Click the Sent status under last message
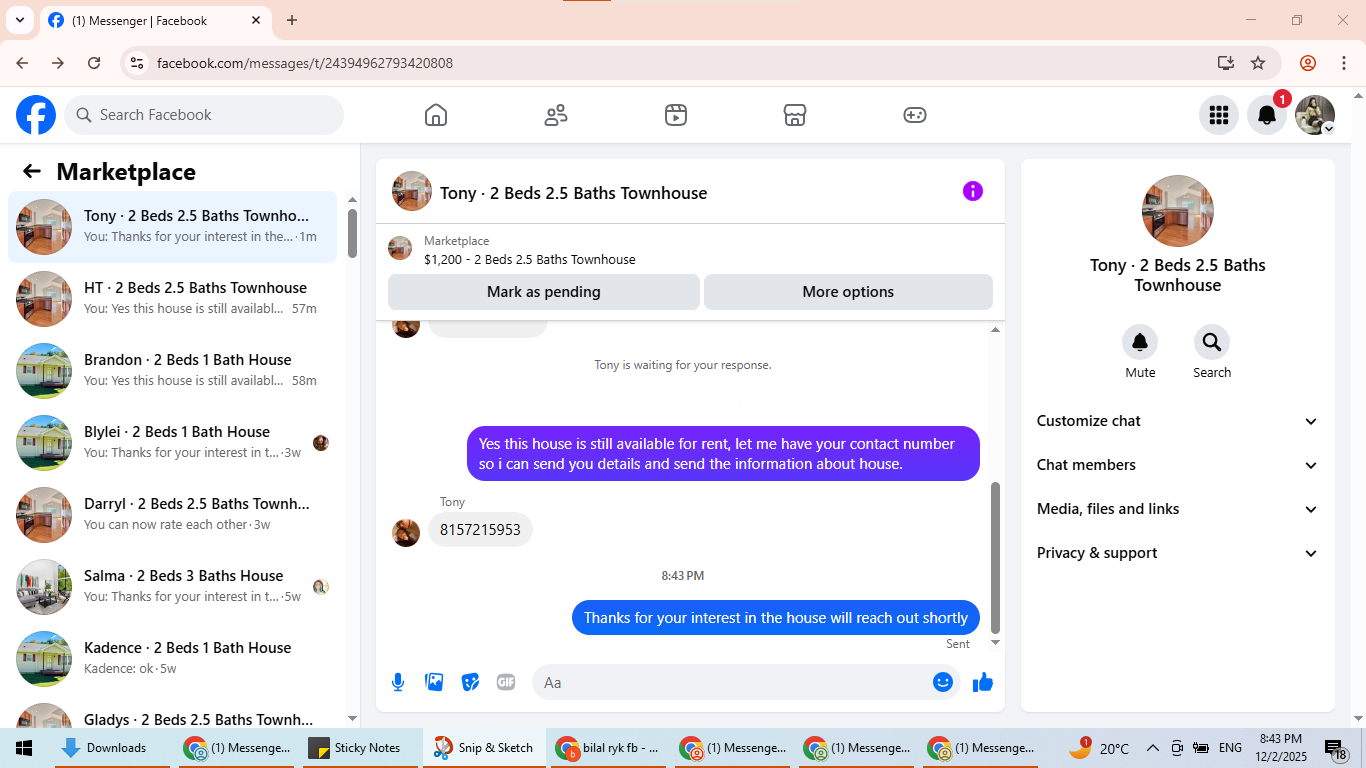This screenshot has width=1366, height=768. coord(958,644)
